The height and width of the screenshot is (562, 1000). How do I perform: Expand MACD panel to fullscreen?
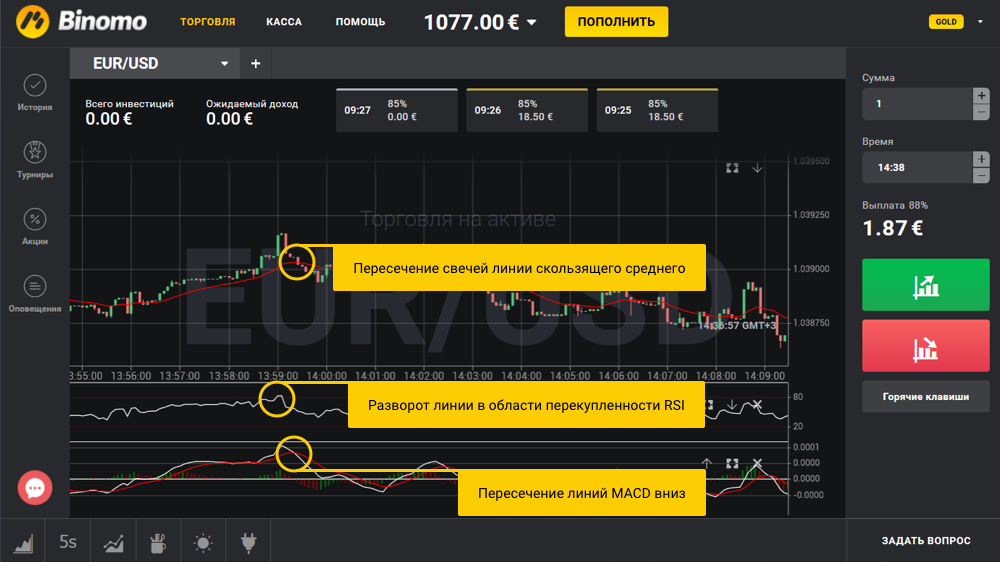pos(732,463)
